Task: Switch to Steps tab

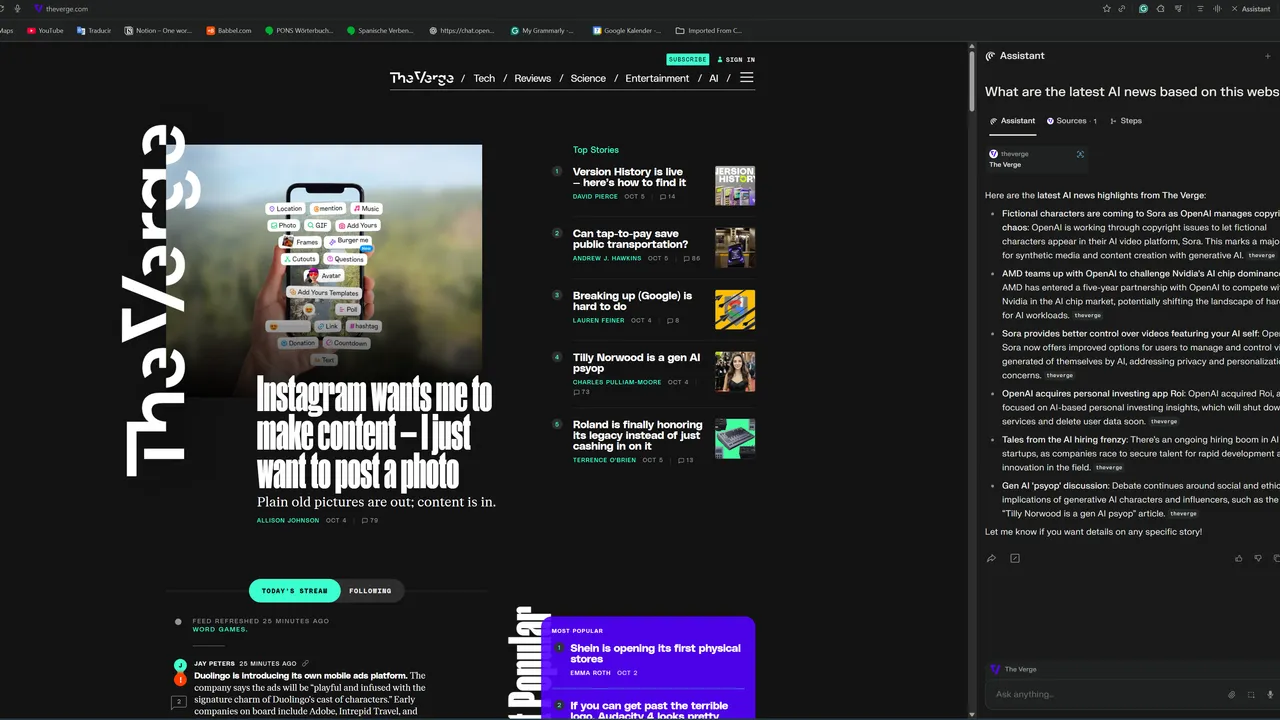Action: coord(1126,121)
